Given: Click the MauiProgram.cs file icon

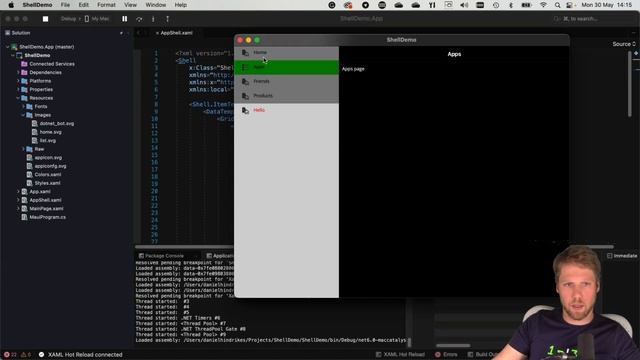Looking at the screenshot, I should pos(24,217).
